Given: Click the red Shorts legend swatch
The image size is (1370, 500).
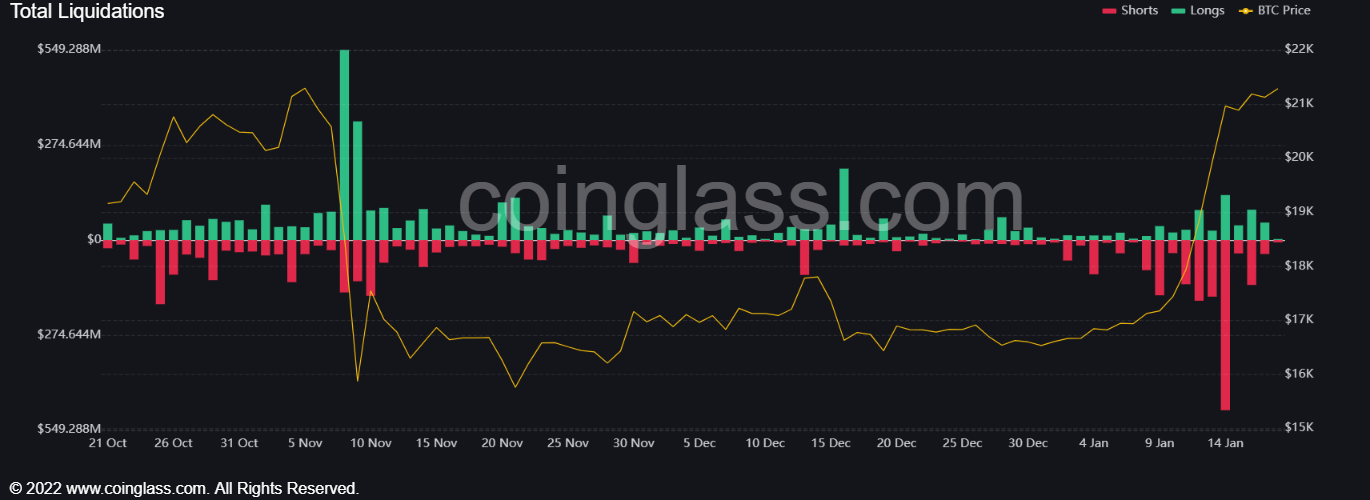Looking at the screenshot, I should [1108, 11].
